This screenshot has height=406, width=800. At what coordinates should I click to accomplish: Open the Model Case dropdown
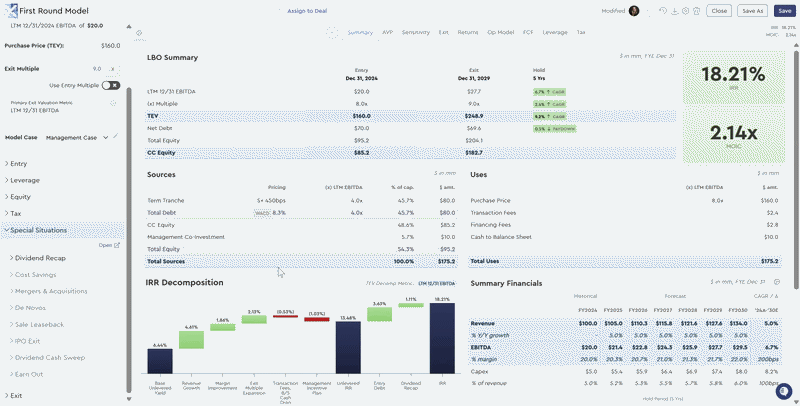(77, 137)
